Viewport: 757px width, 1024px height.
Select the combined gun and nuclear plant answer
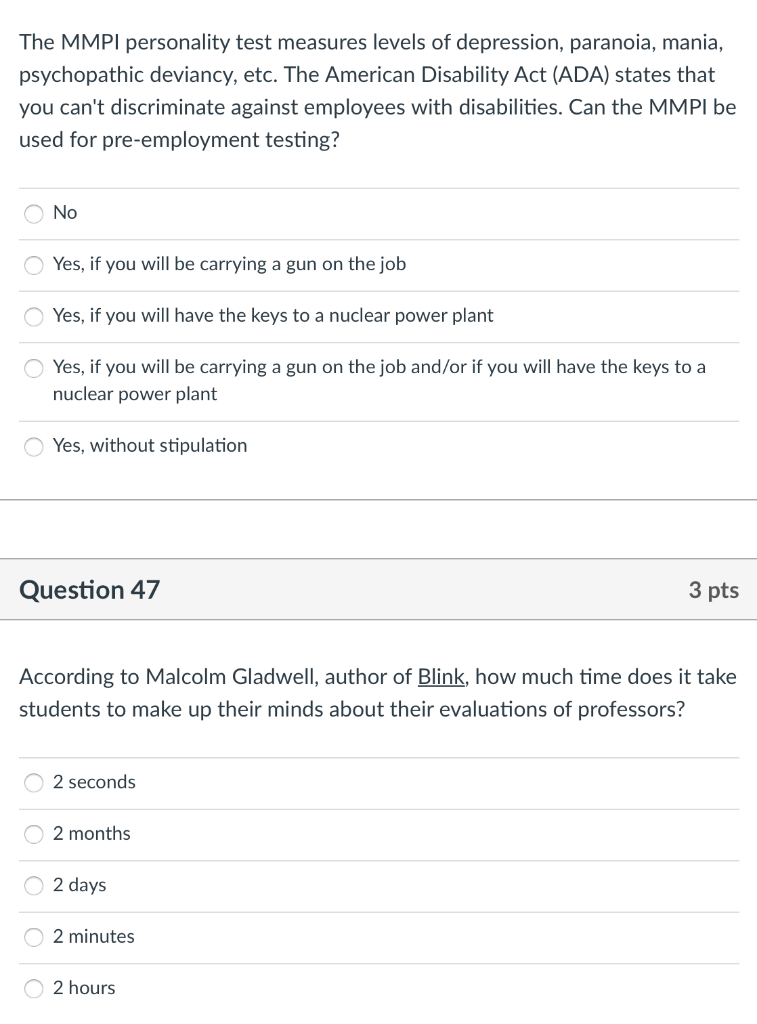(34, 369)
